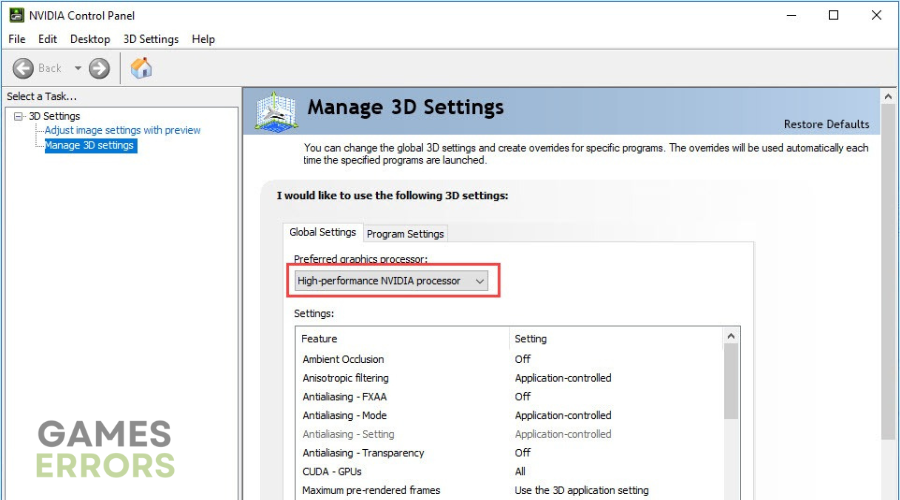This screenshot has height=500, width=900.
Task: Open the File menu
Action: click(x=17, y=39)
